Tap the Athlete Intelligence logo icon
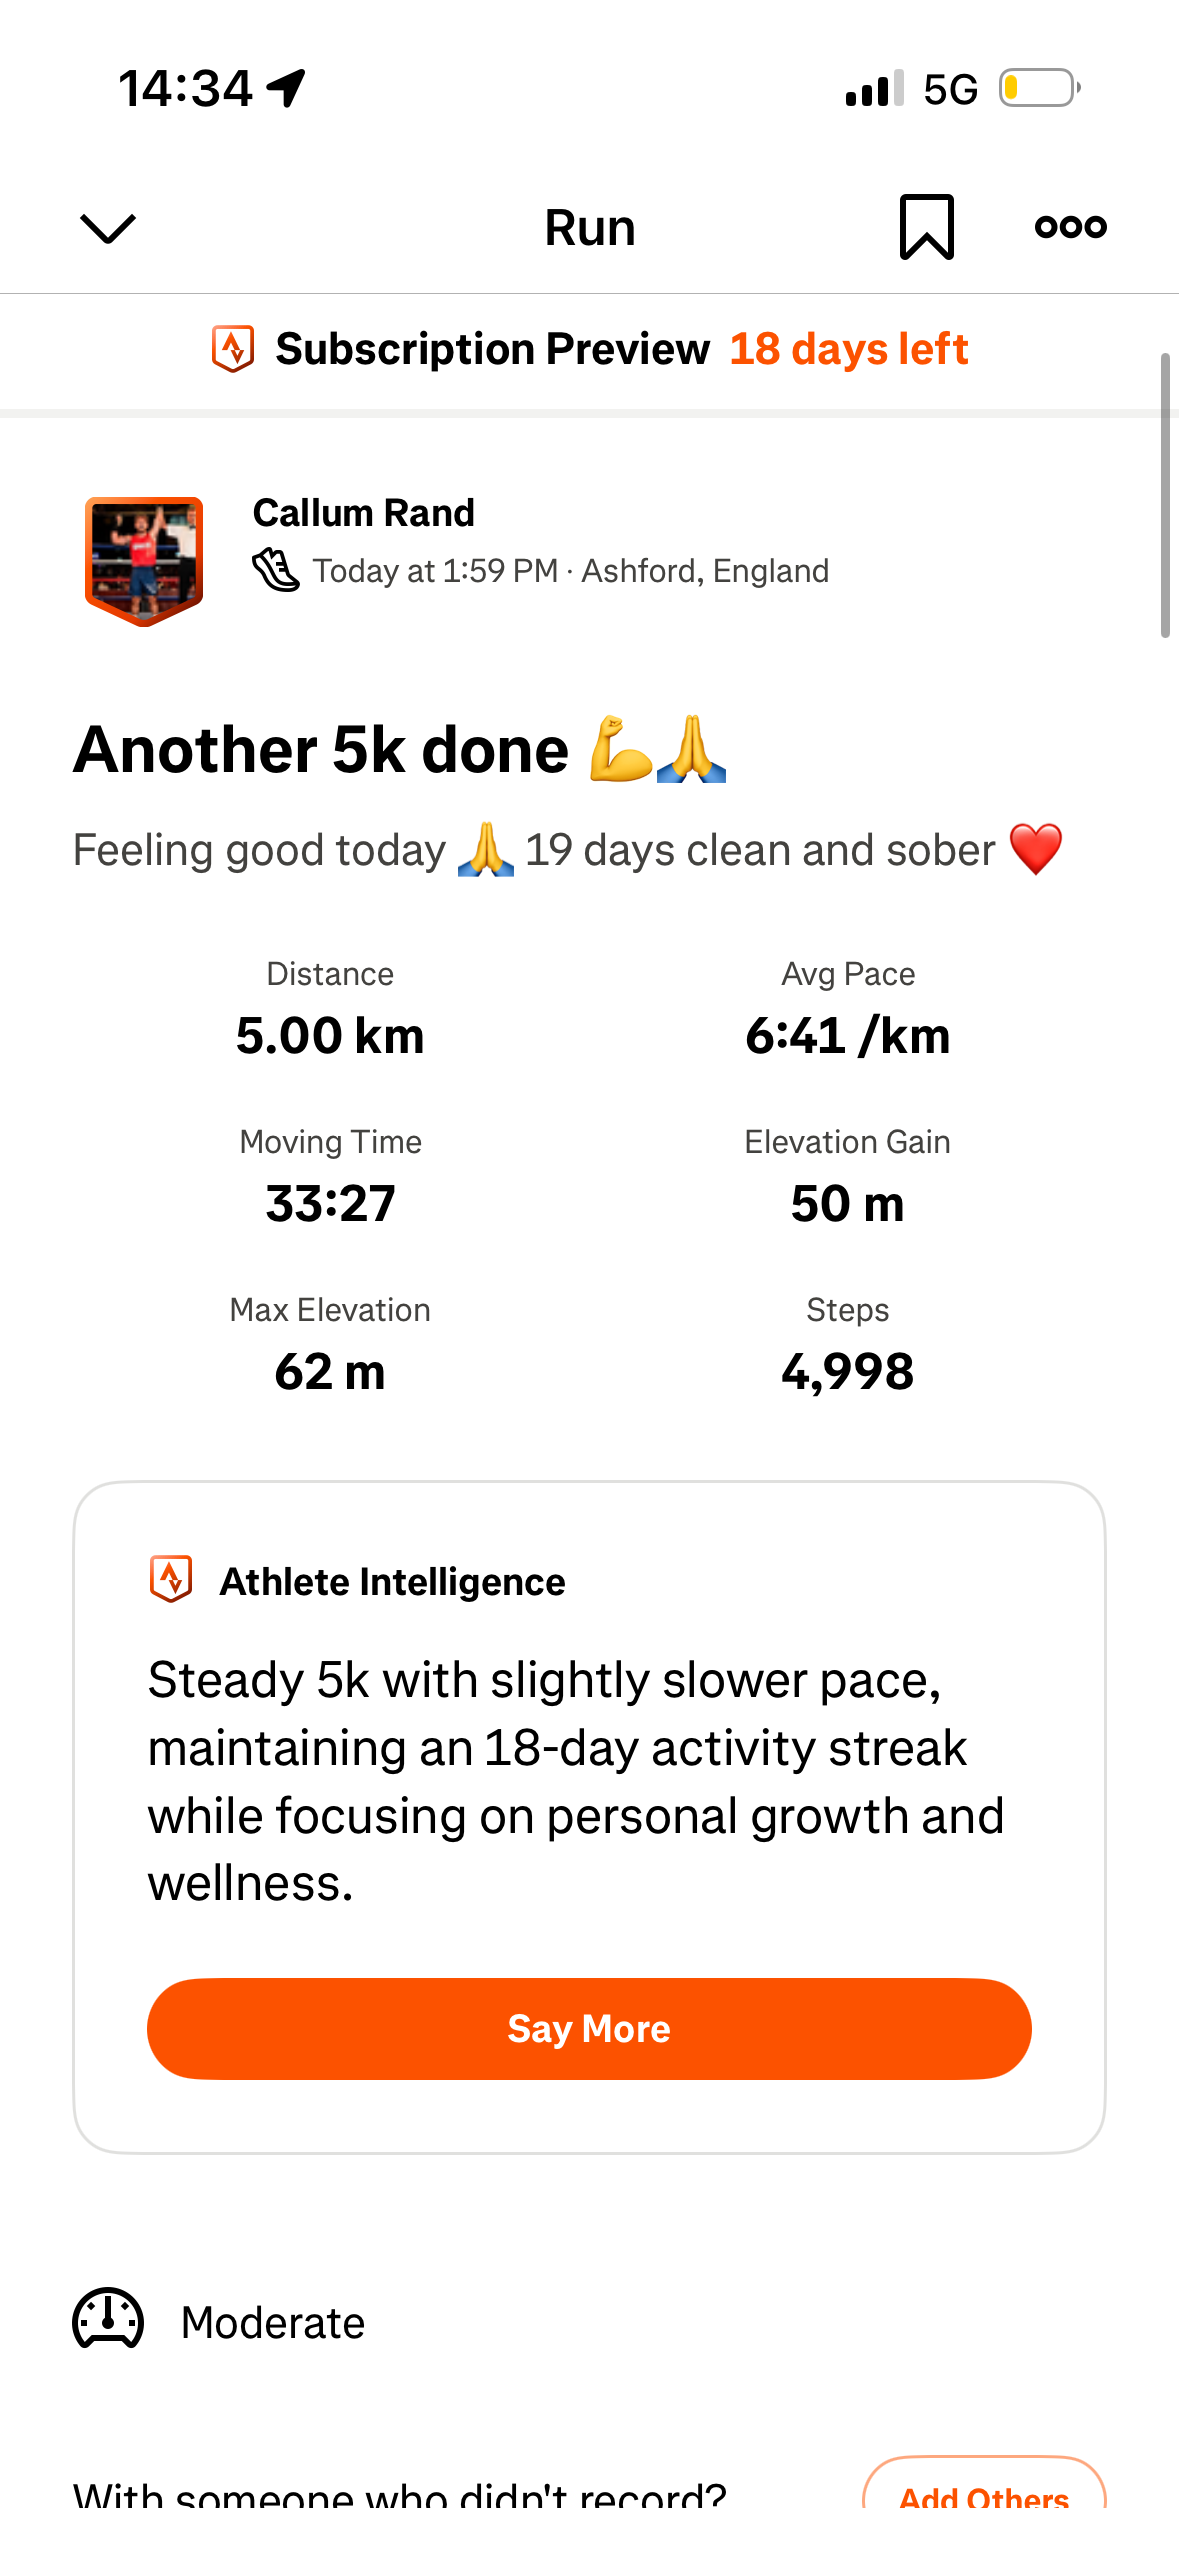 [x=171, y=1580]
